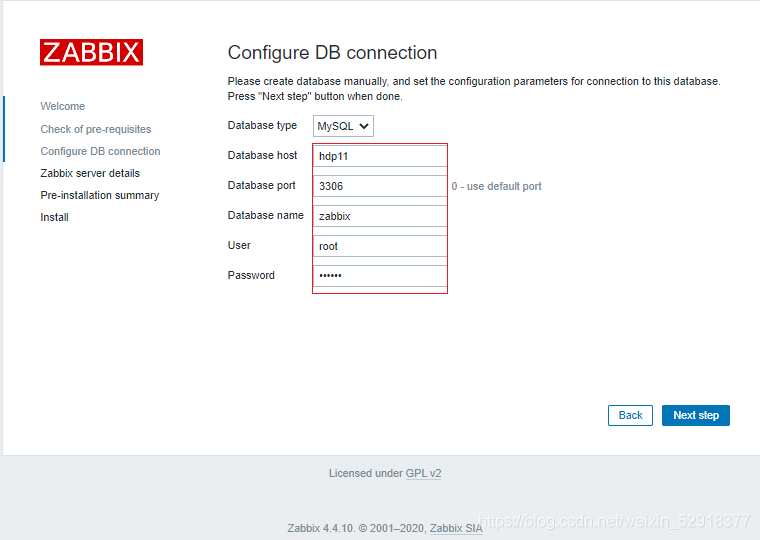Select Zabbix server details step
This screenshot has height=540, width=760.
coord(90,173)
